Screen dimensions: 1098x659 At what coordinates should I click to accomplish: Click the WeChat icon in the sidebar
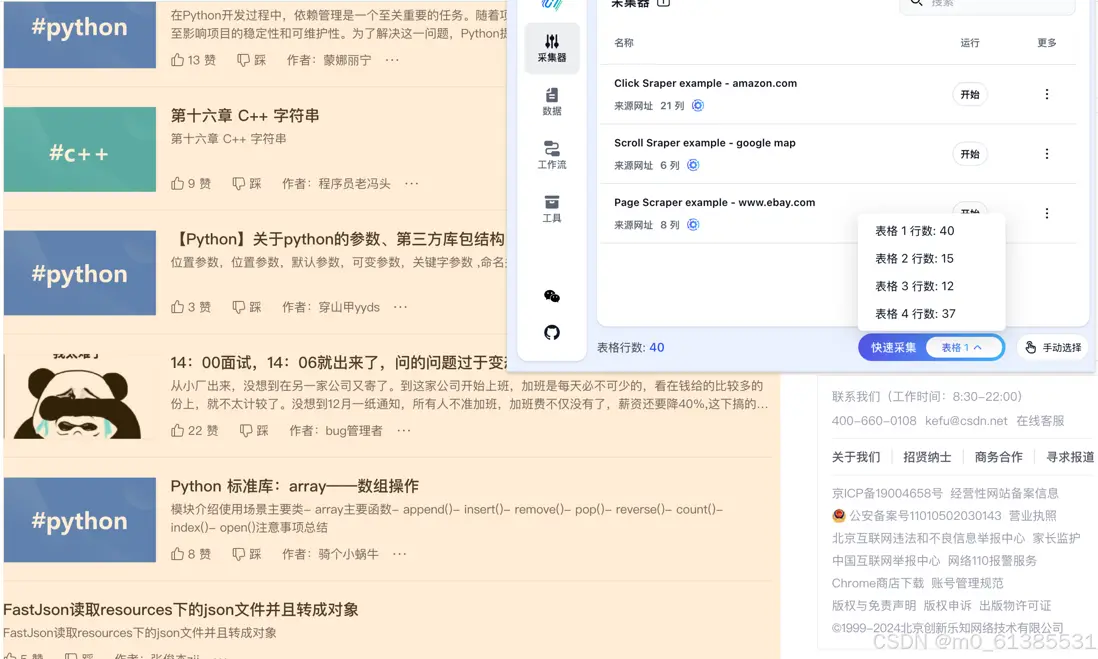click(x=552, y=296)
